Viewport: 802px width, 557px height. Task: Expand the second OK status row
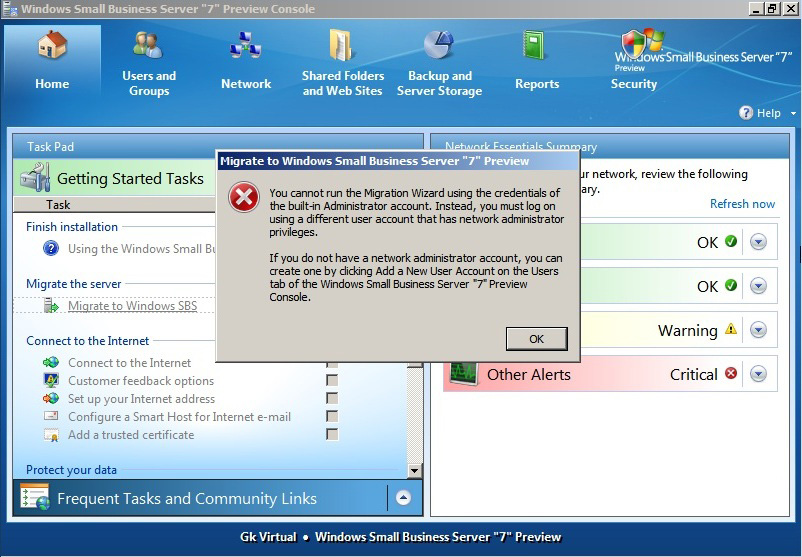[x=758, y=285]
